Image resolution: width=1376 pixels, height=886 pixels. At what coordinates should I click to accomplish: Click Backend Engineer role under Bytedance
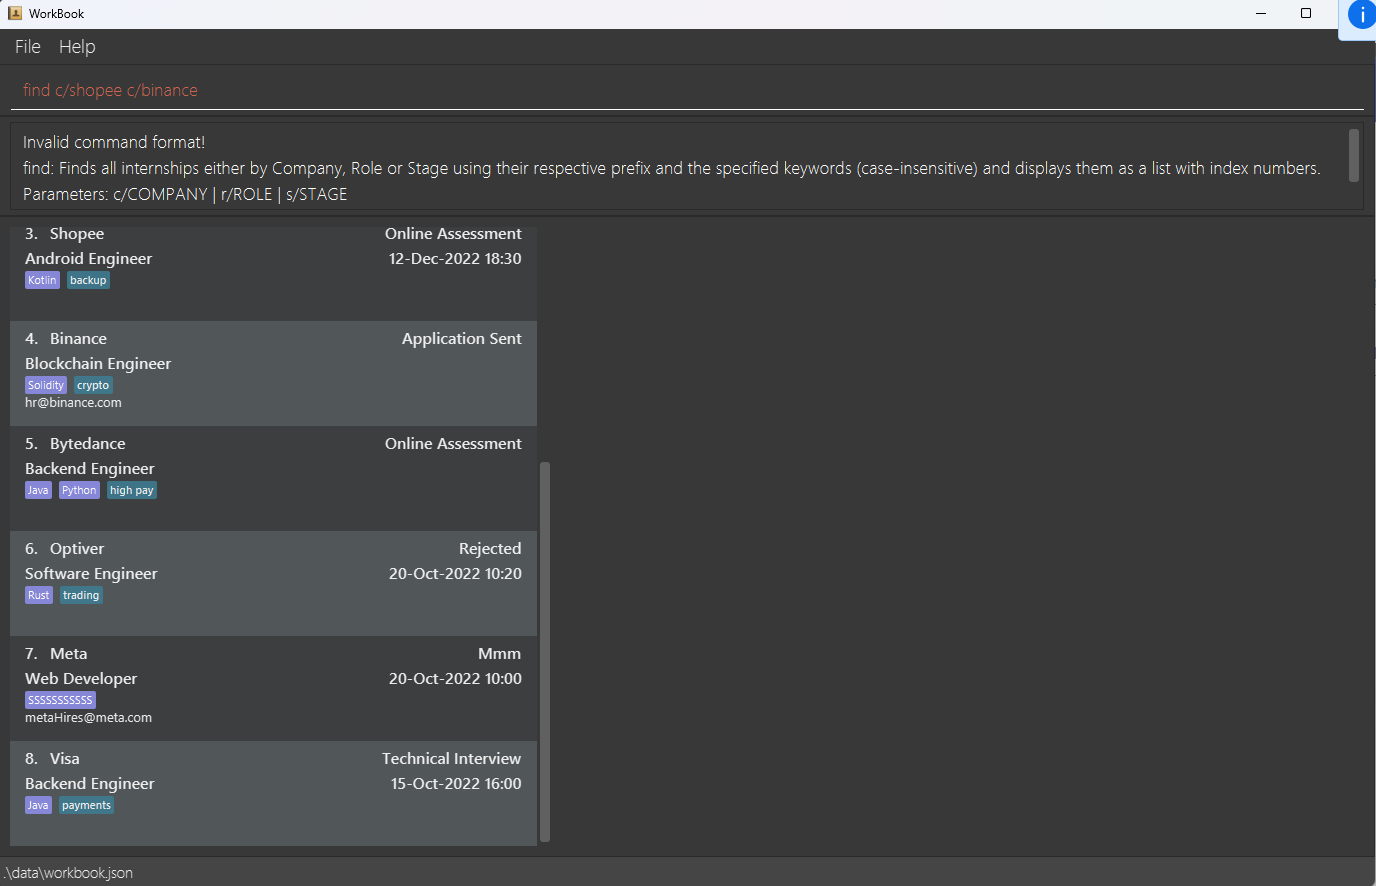click(x=90, y=469)
